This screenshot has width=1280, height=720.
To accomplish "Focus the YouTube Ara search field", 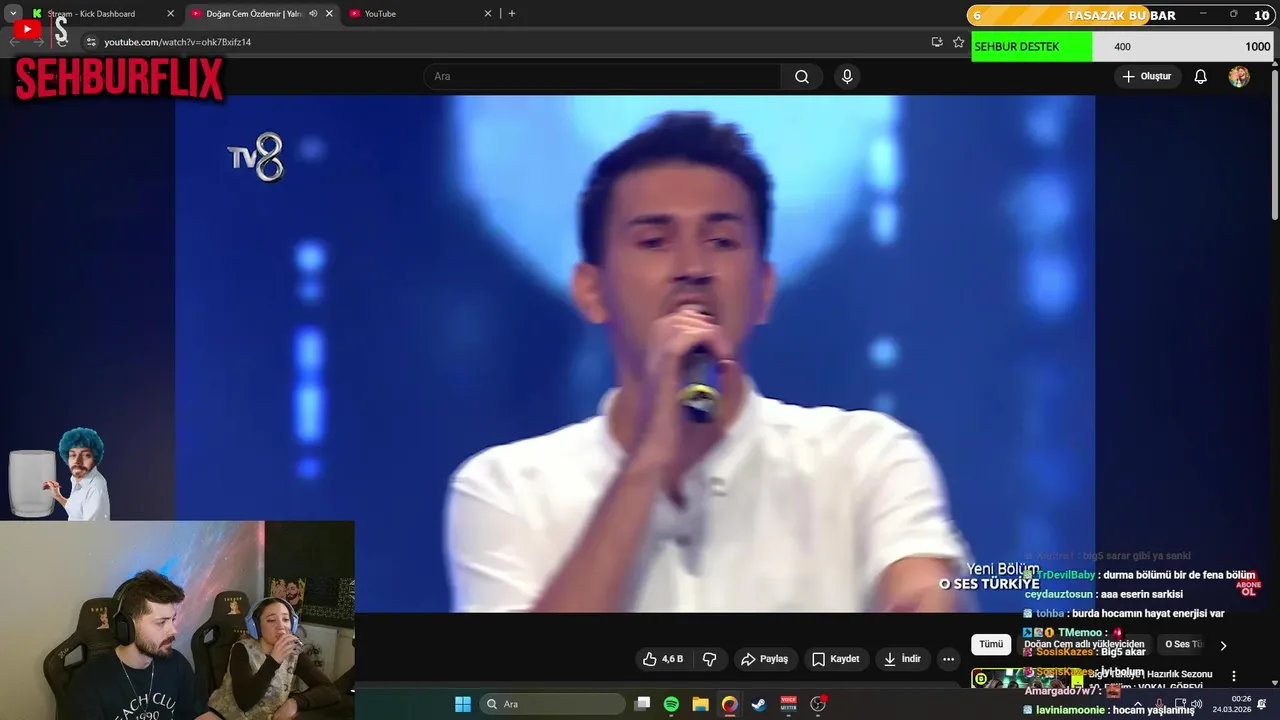I will click(x=602, y=77).
